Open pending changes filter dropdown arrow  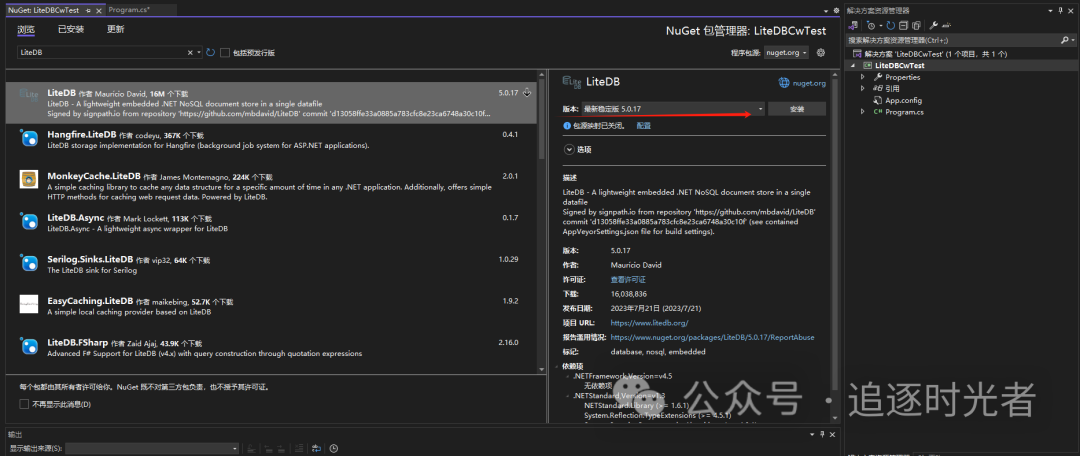pyautogui.click(x=881, y=25)
